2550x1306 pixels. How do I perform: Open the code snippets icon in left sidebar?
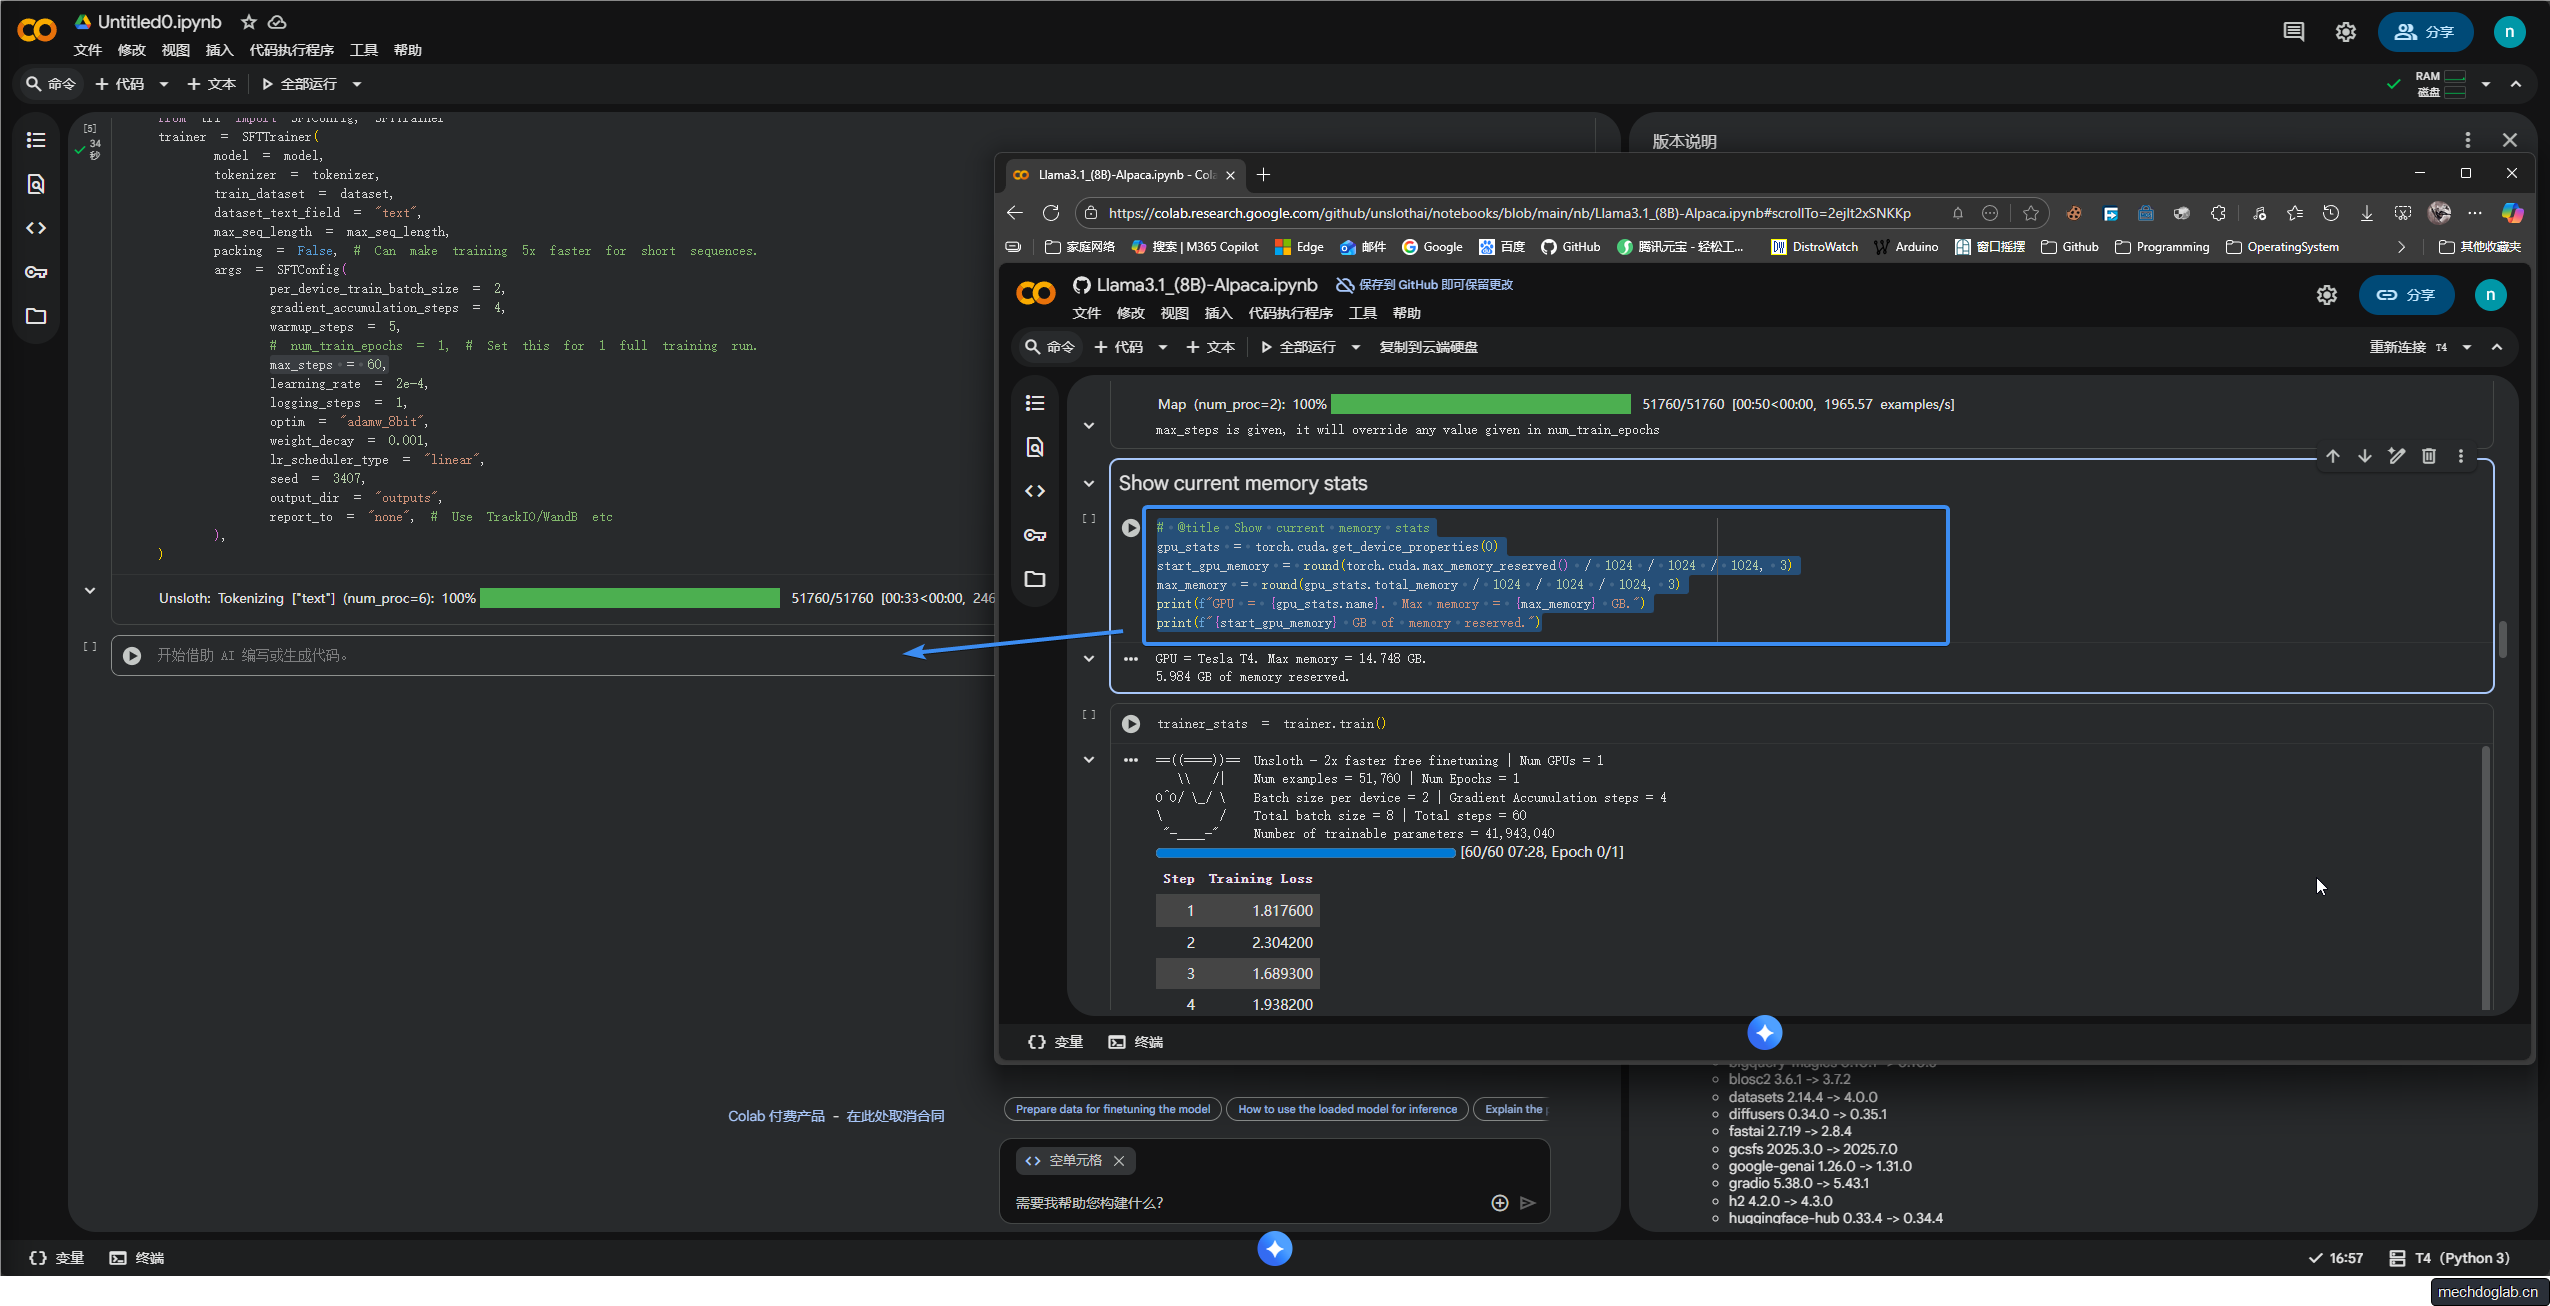click(36, 228)
